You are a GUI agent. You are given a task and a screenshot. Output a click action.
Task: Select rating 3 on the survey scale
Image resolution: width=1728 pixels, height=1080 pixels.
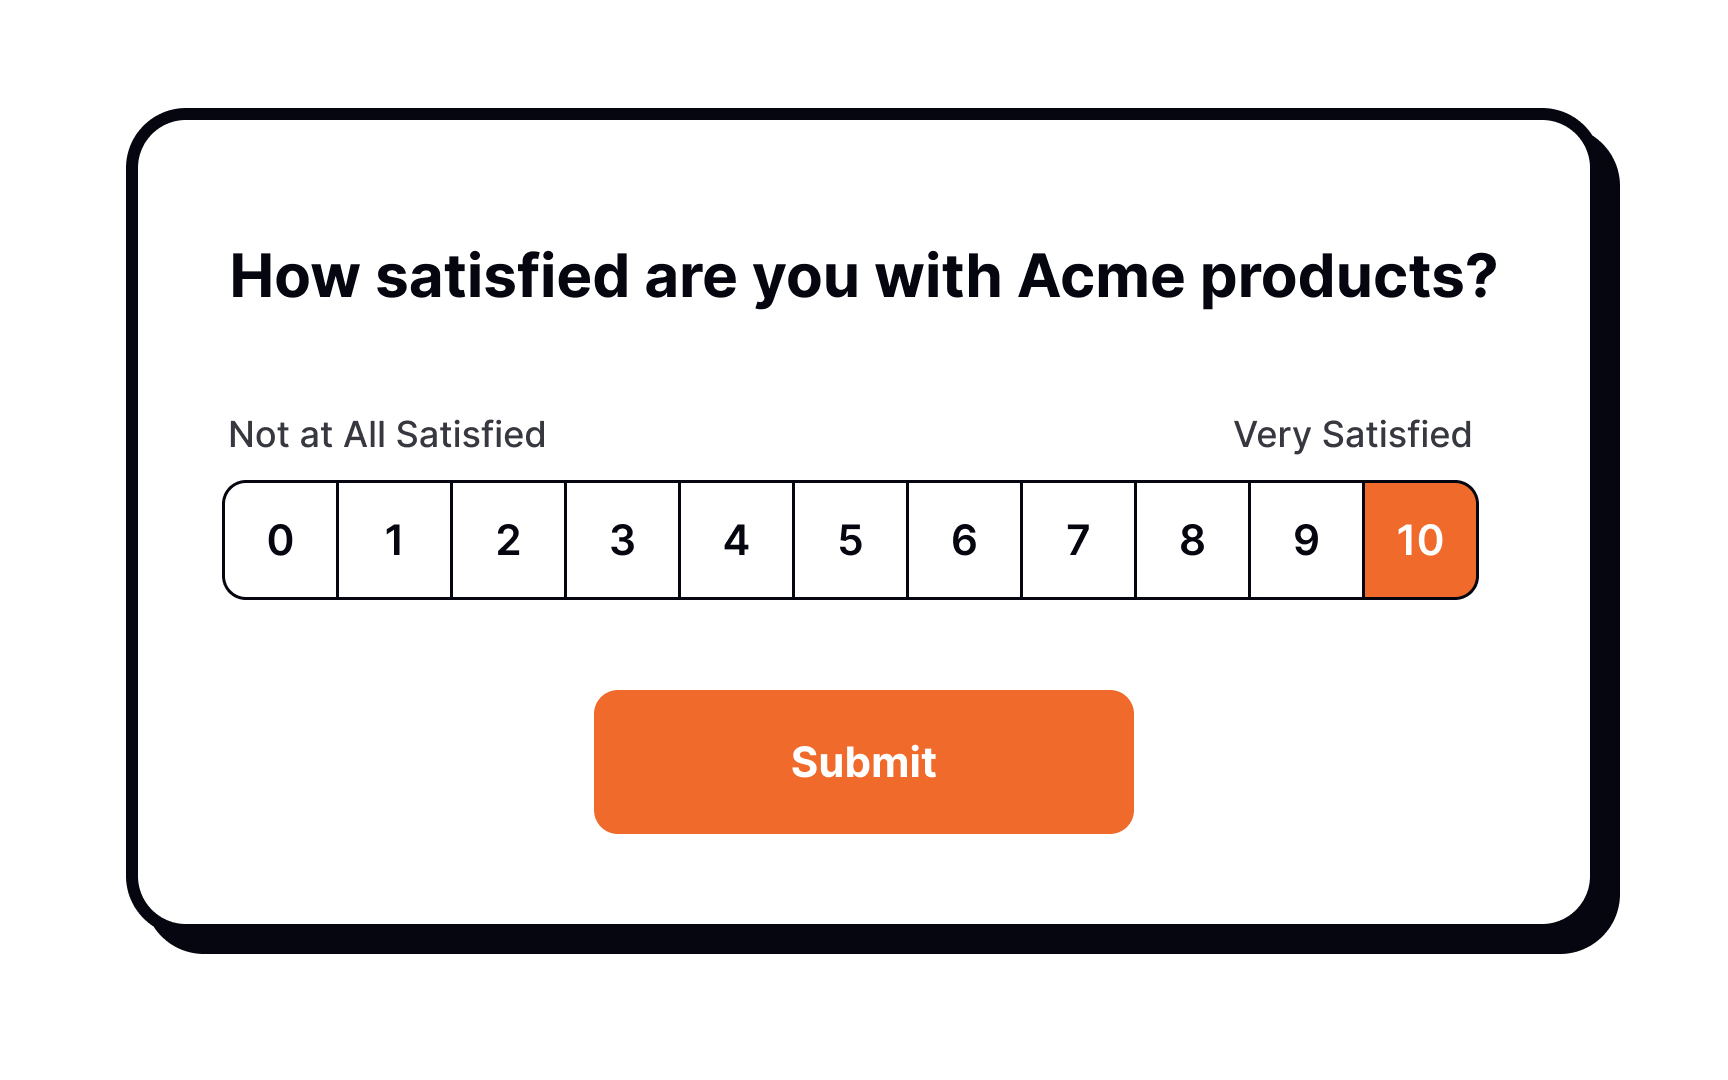click(x=622, y=539)
